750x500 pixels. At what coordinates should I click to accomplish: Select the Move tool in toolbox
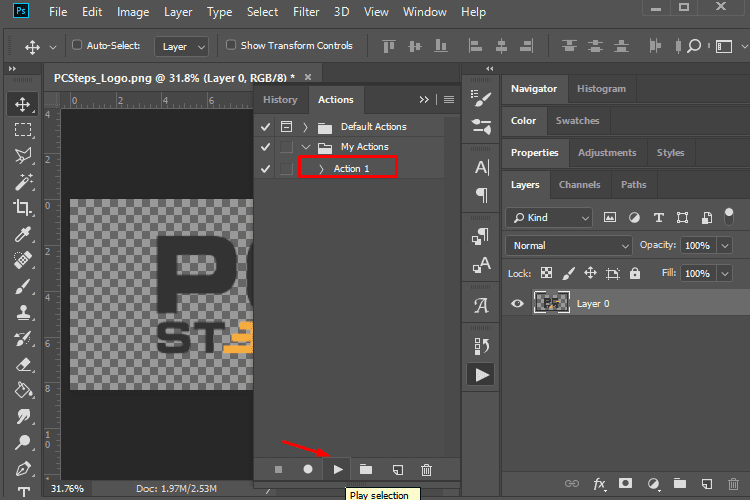pyautogui.click(x=22, y=104)
